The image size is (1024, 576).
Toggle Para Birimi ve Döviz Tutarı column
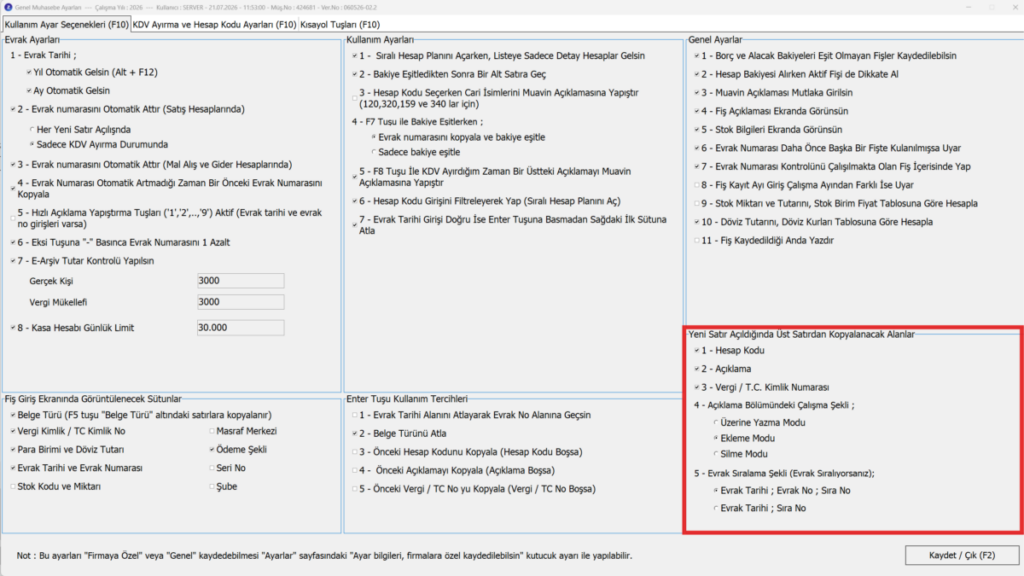click(13, 450)
